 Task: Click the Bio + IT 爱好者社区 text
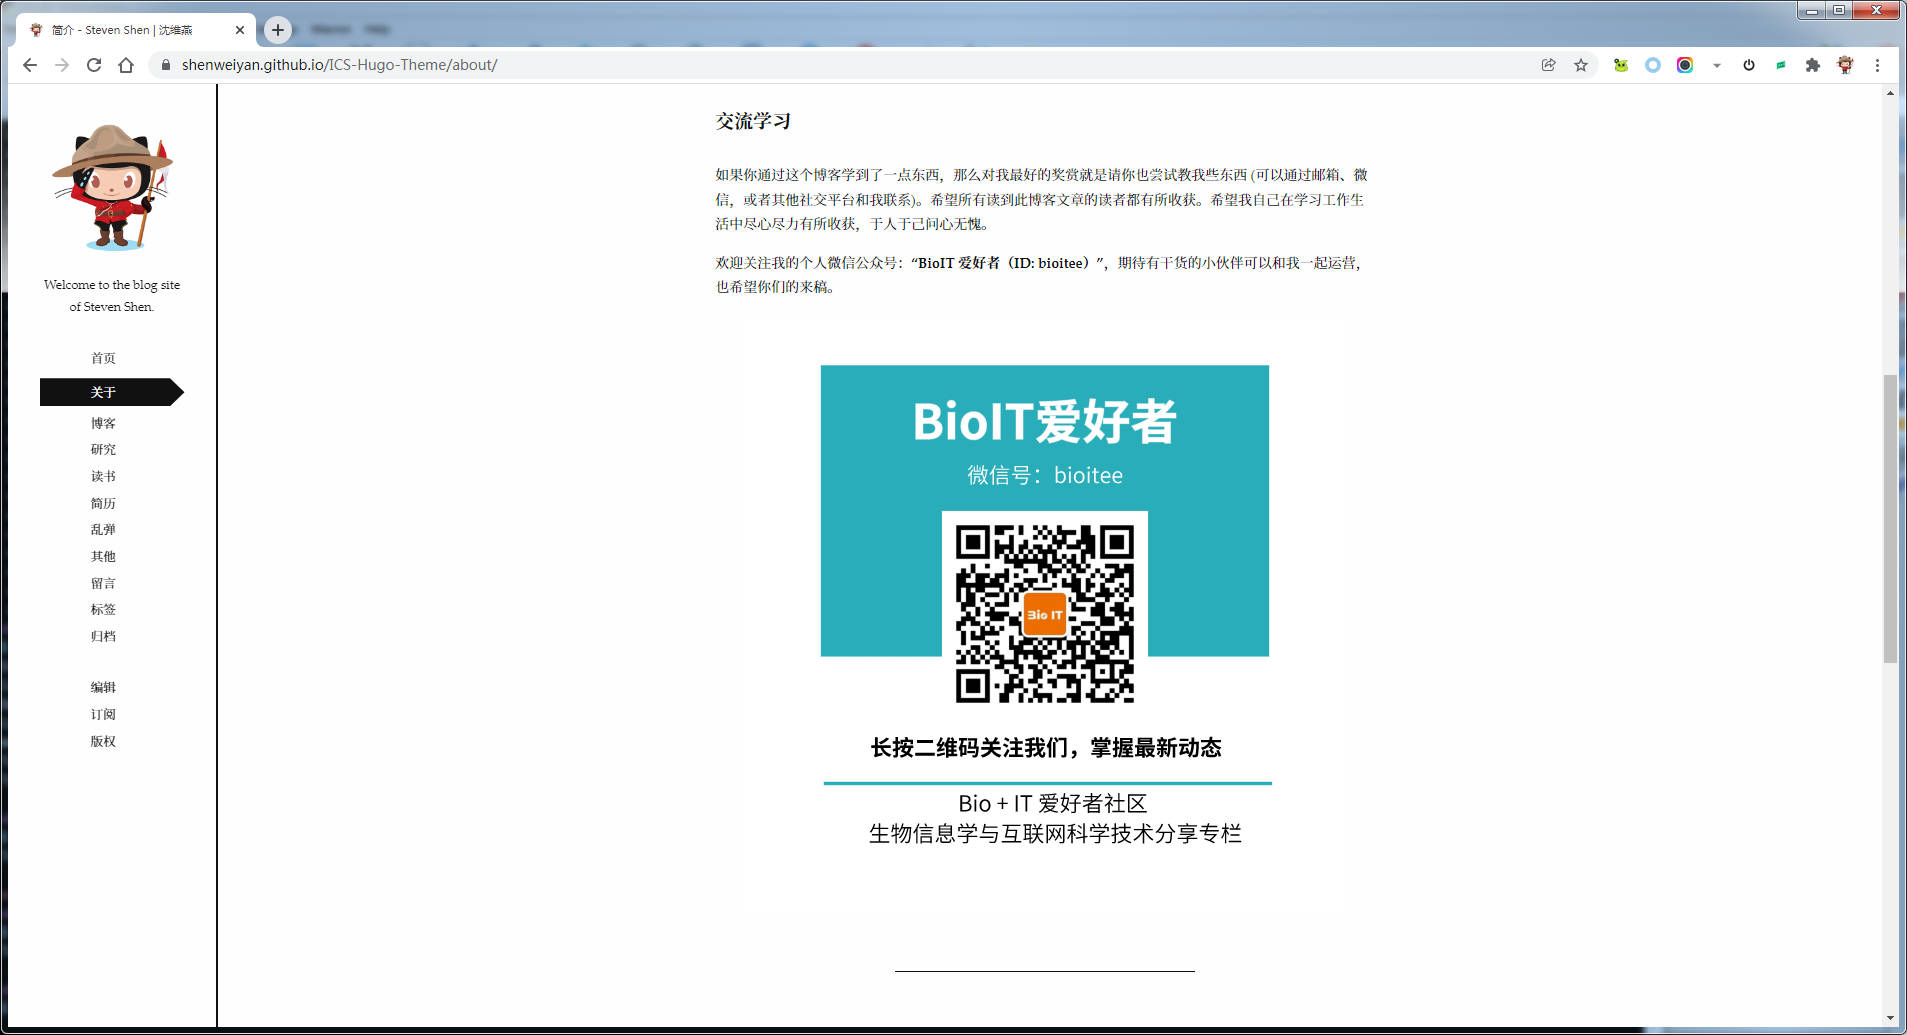point(1052,803)
